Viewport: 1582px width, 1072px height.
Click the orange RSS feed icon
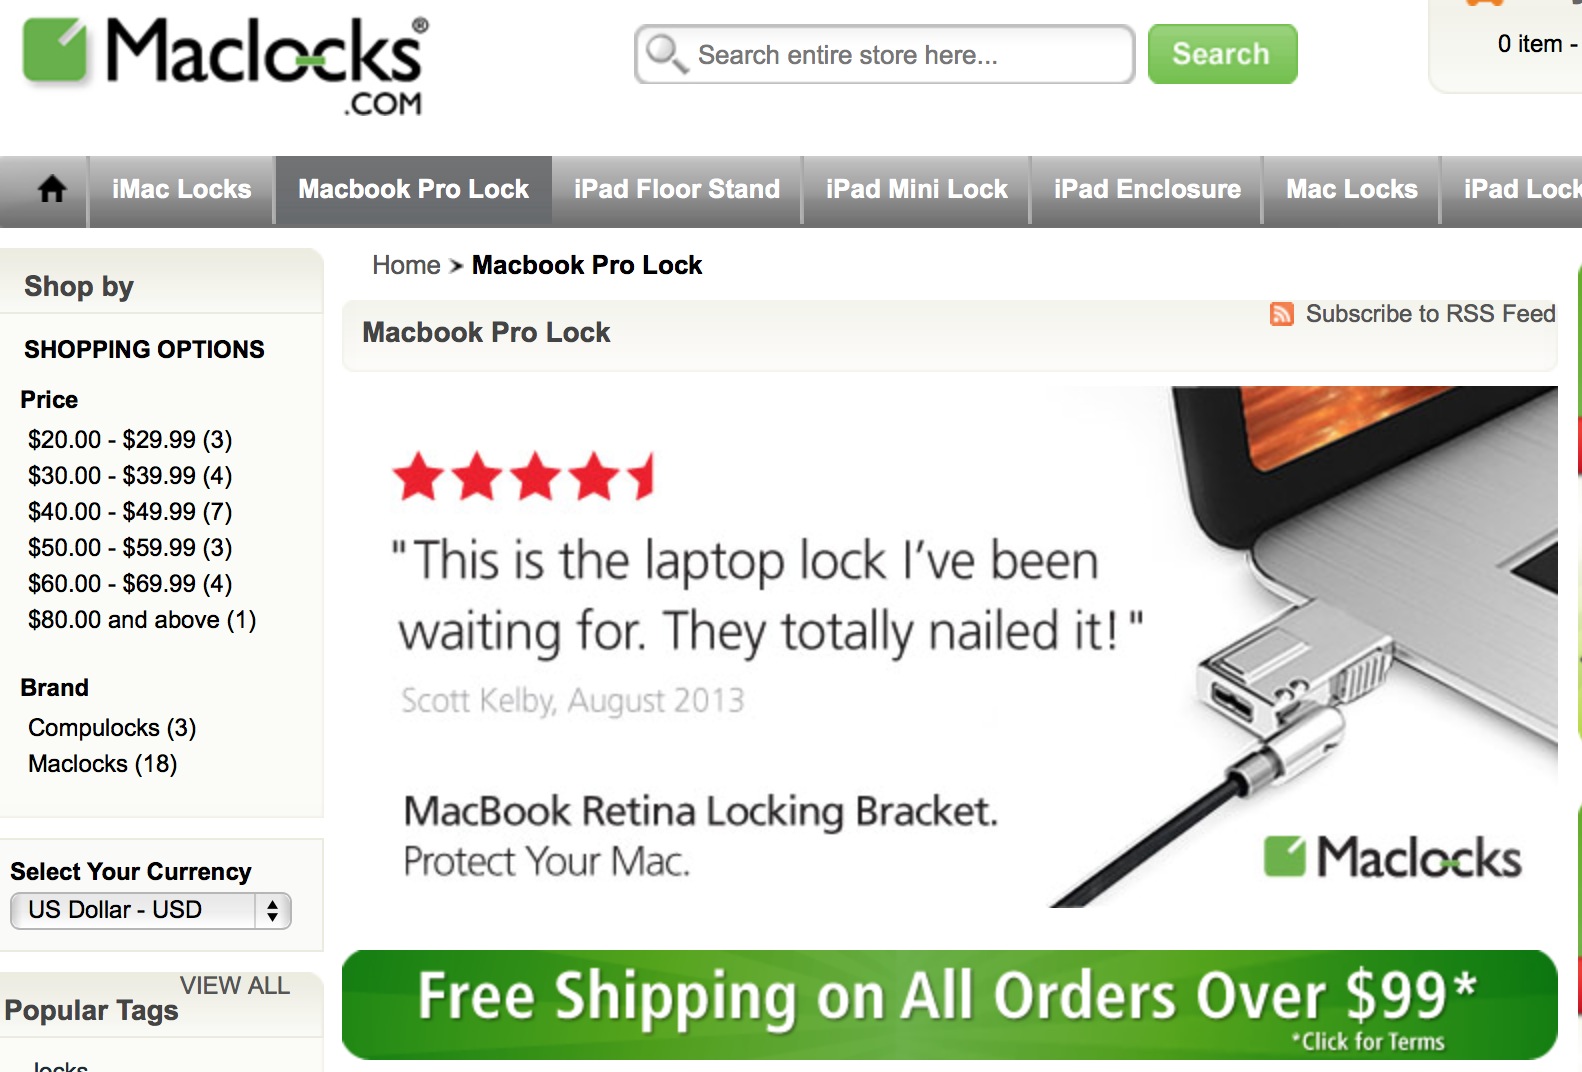click(x=1282, y=314)
